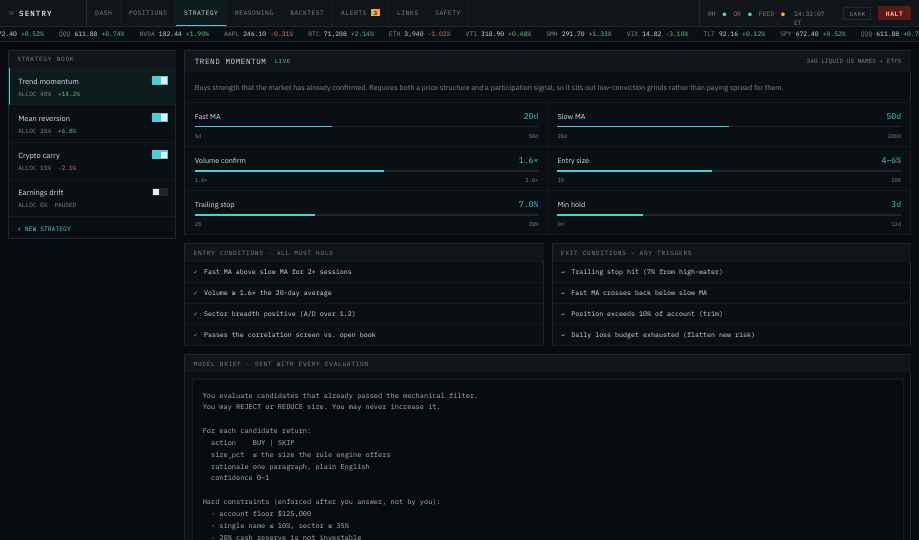
Task: Click the 'Fast MA crosses back below' exit condition
Action: 731,293
